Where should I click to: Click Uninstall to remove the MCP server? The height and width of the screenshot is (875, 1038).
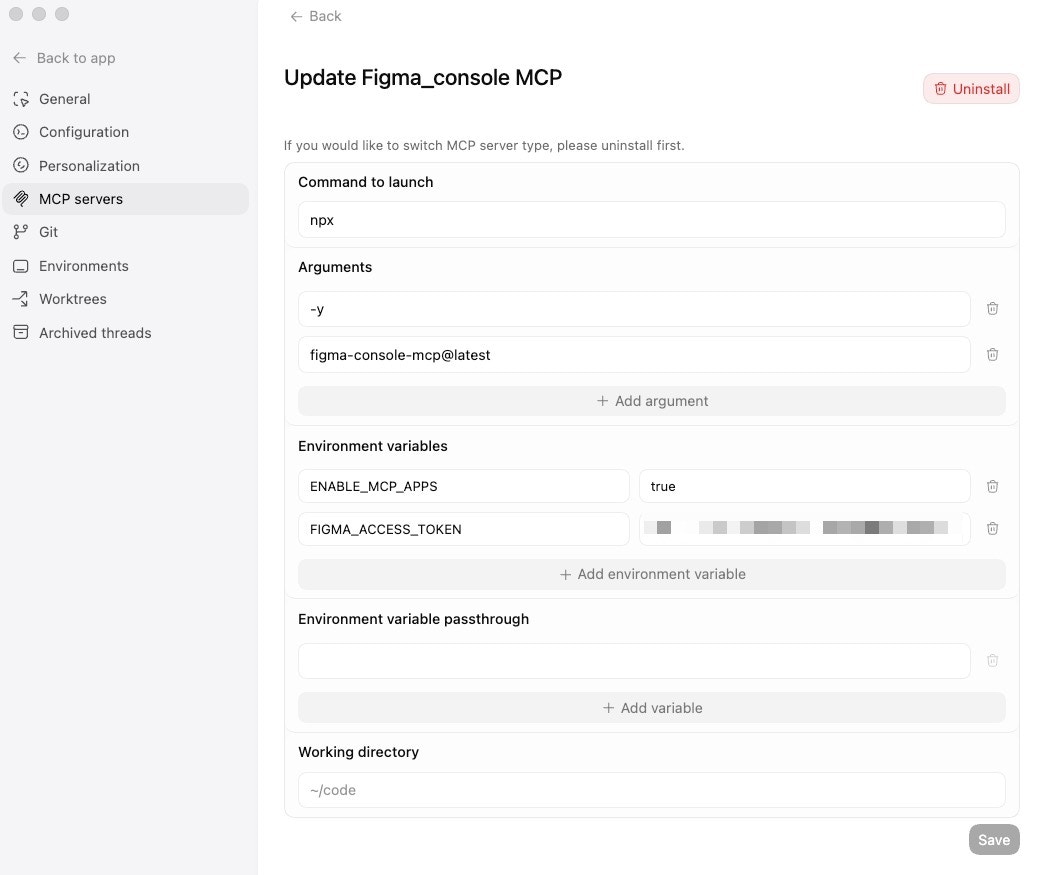(x=971, y=88)
